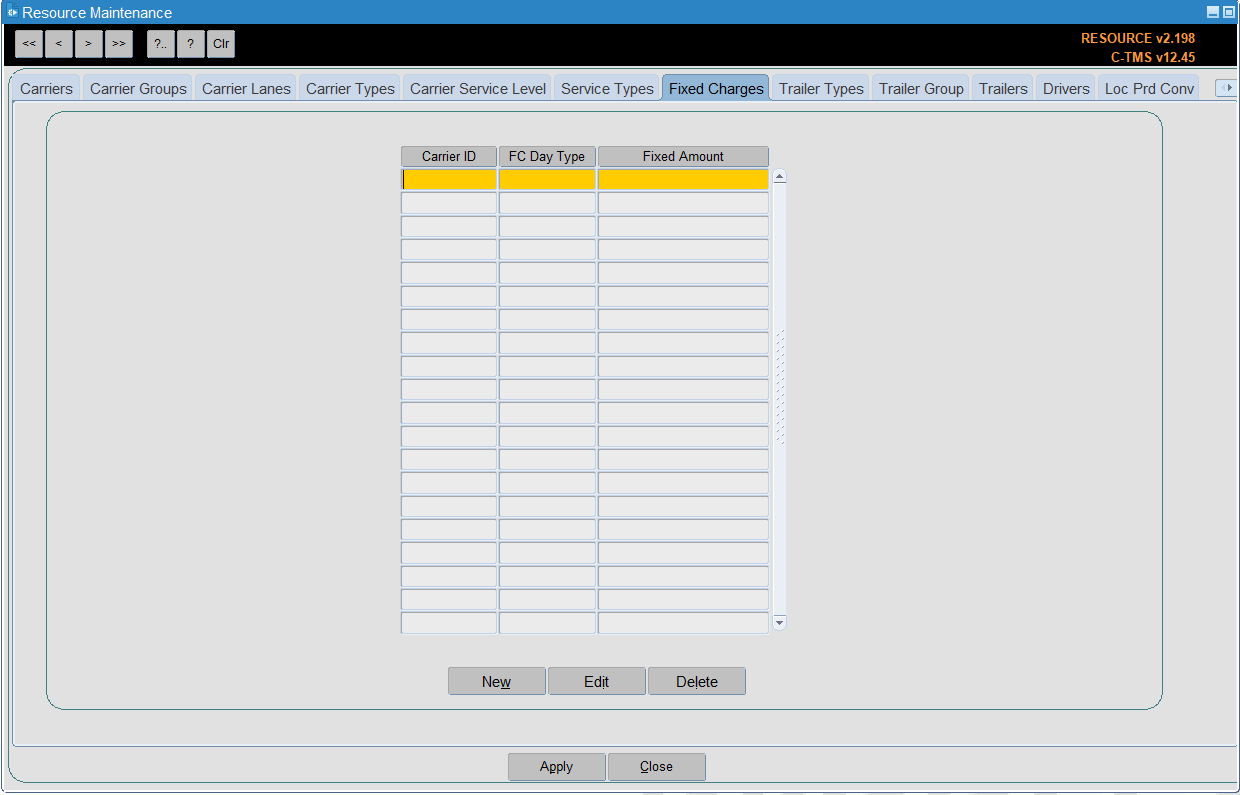Go to first record with << button
This screenshot has width=1240, height=795.
point(29,44)
